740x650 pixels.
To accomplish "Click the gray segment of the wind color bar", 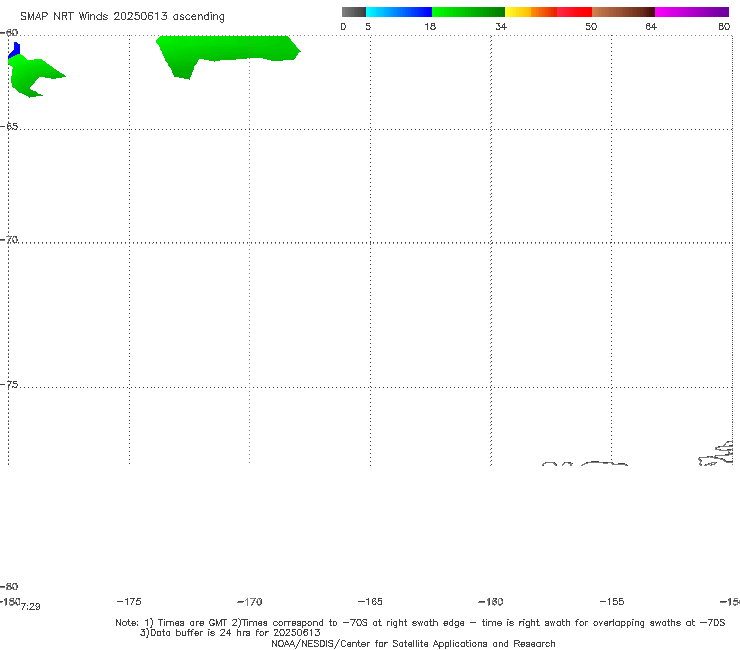I will pos(354,12).
